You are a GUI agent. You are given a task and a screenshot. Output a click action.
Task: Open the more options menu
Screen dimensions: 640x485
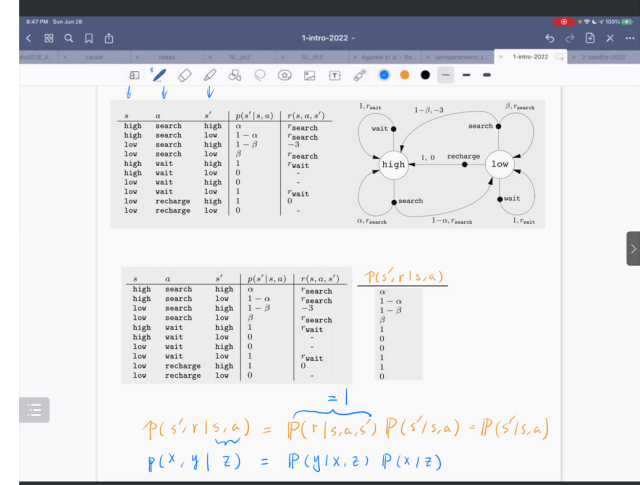point(626,38)
